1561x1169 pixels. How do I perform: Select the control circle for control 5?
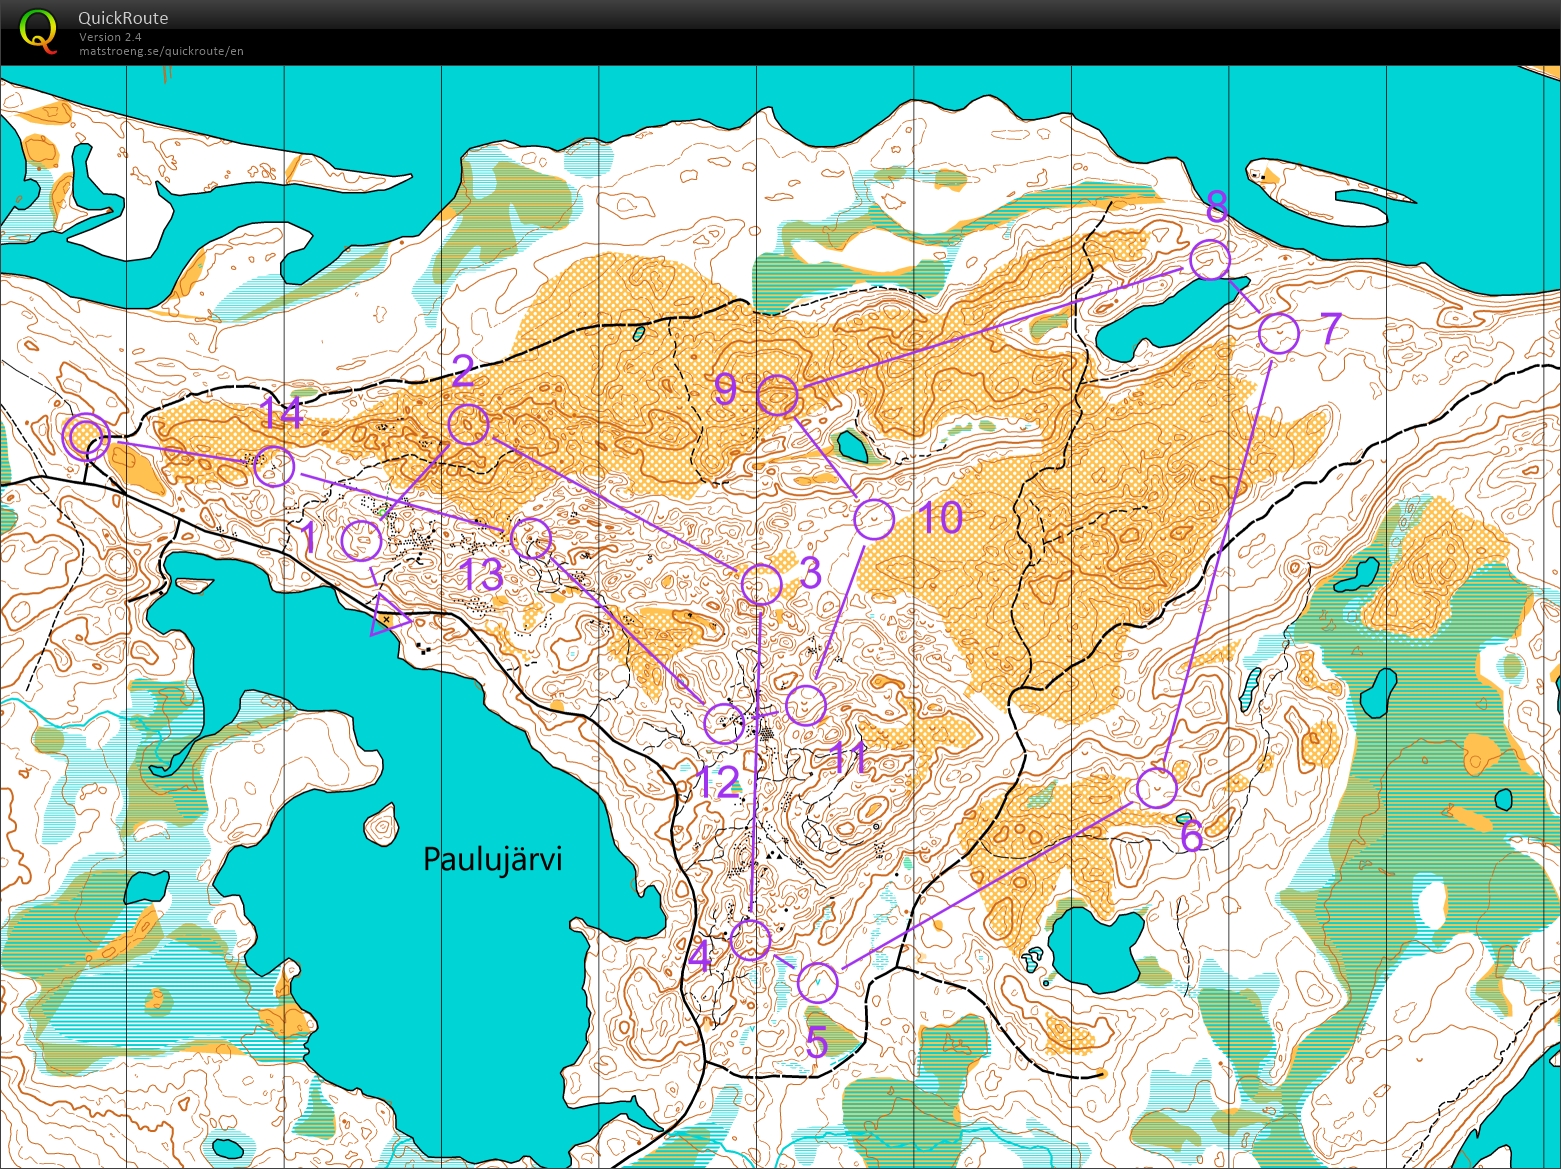click(x=818, y=983)
